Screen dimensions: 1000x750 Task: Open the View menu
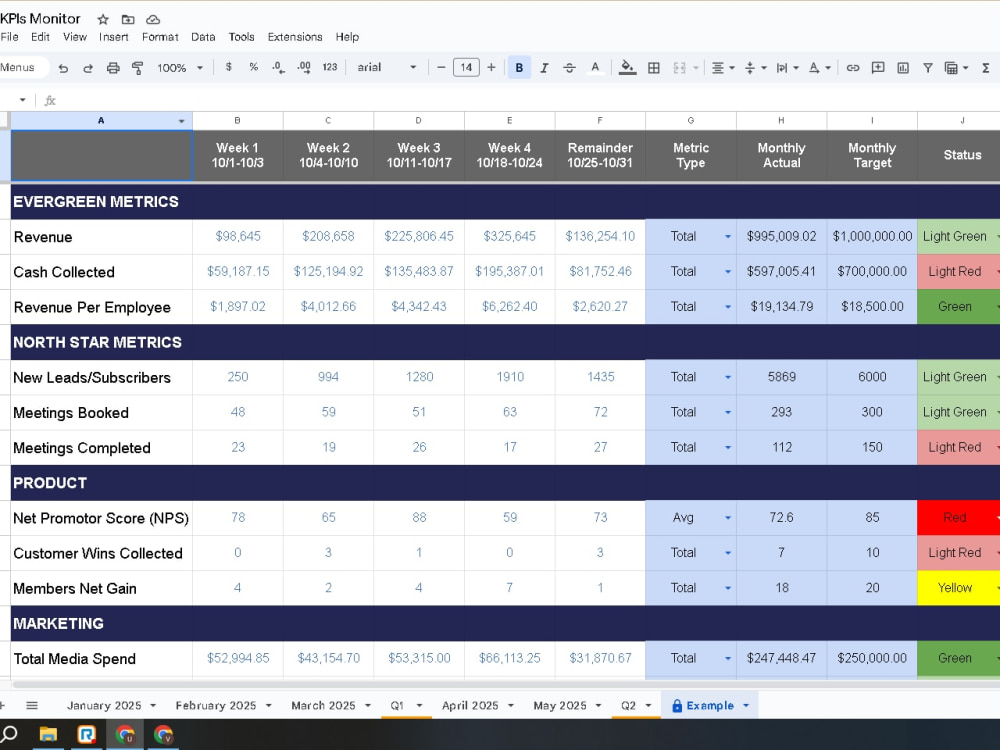coord(75,37)
